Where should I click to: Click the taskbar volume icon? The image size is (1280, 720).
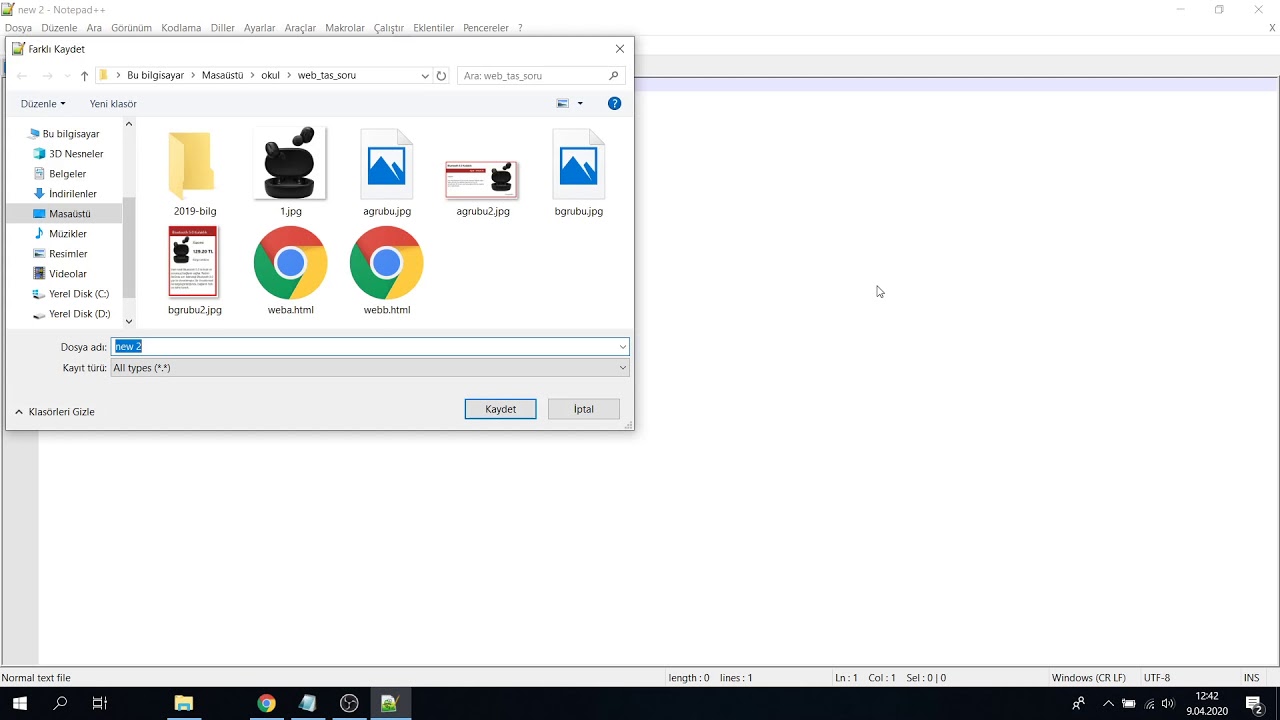(1168, 703)
